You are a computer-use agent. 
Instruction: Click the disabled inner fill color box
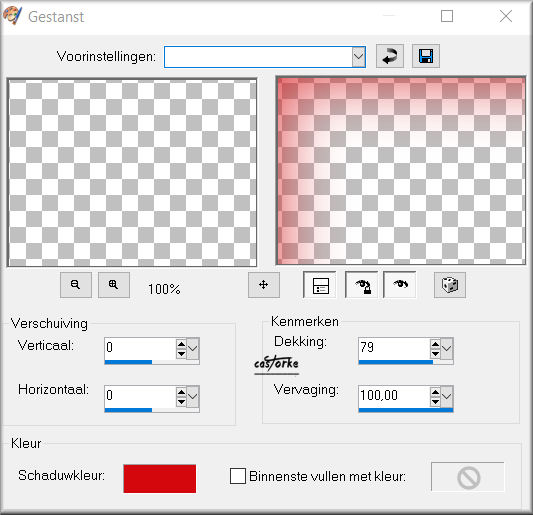[468, 477]
